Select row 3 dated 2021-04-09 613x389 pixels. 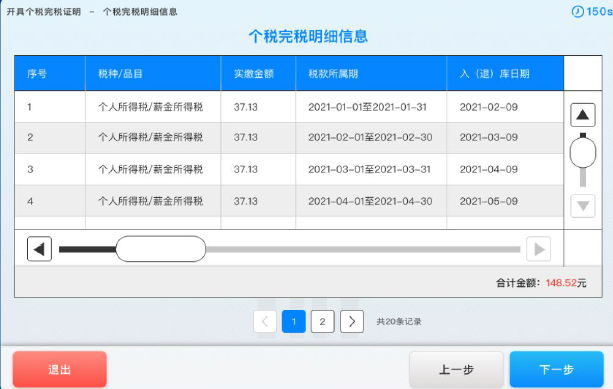[x=289, y=169]
